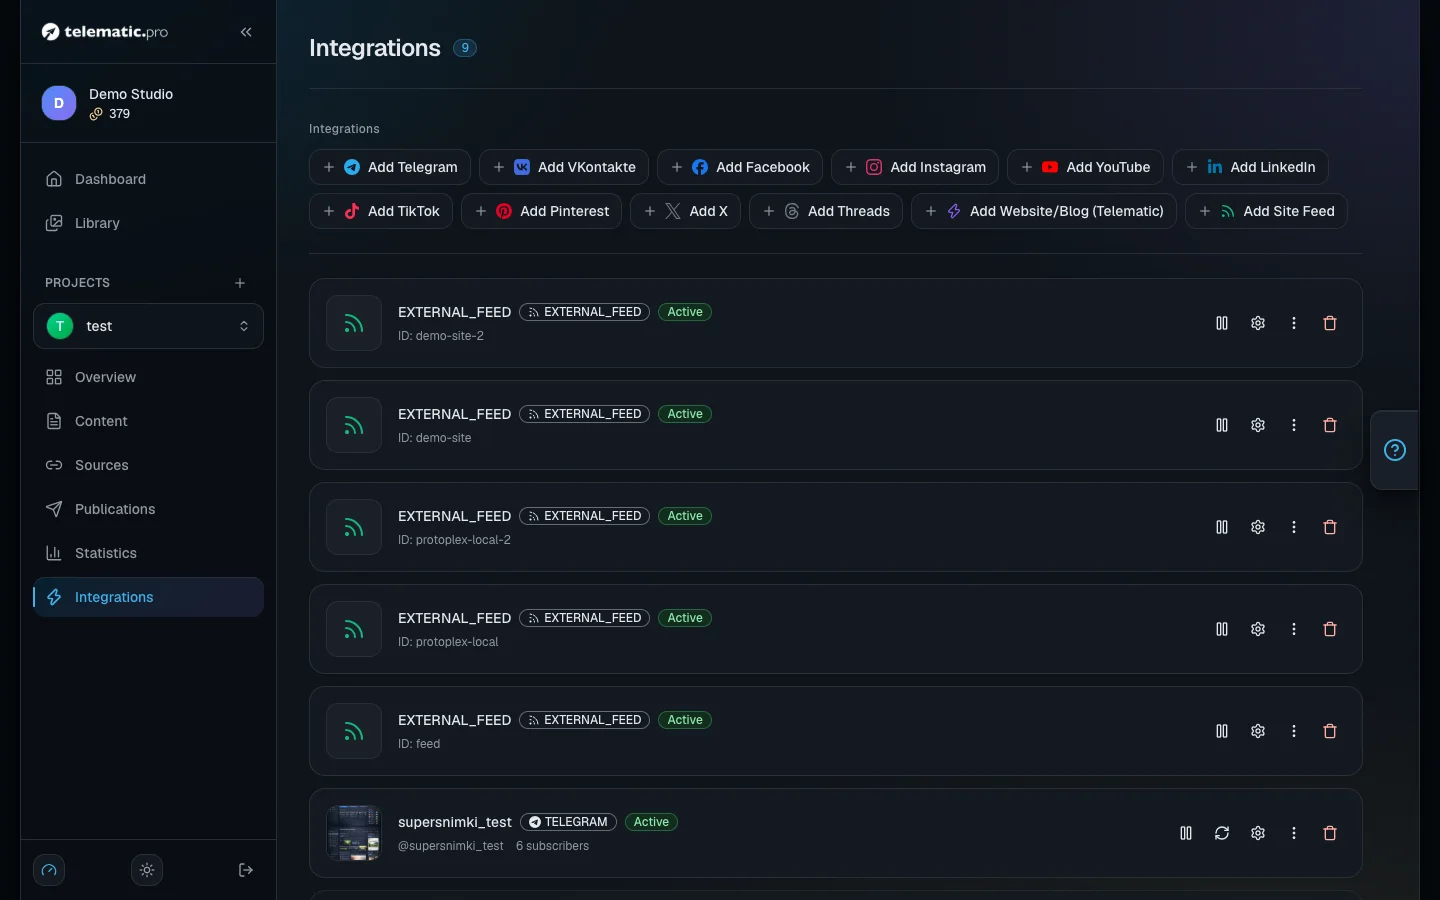Image resolution: width=1440 pixels, height=900 pixels.
Task: Open the test project selector dropdown
Action: click(148, 326)
